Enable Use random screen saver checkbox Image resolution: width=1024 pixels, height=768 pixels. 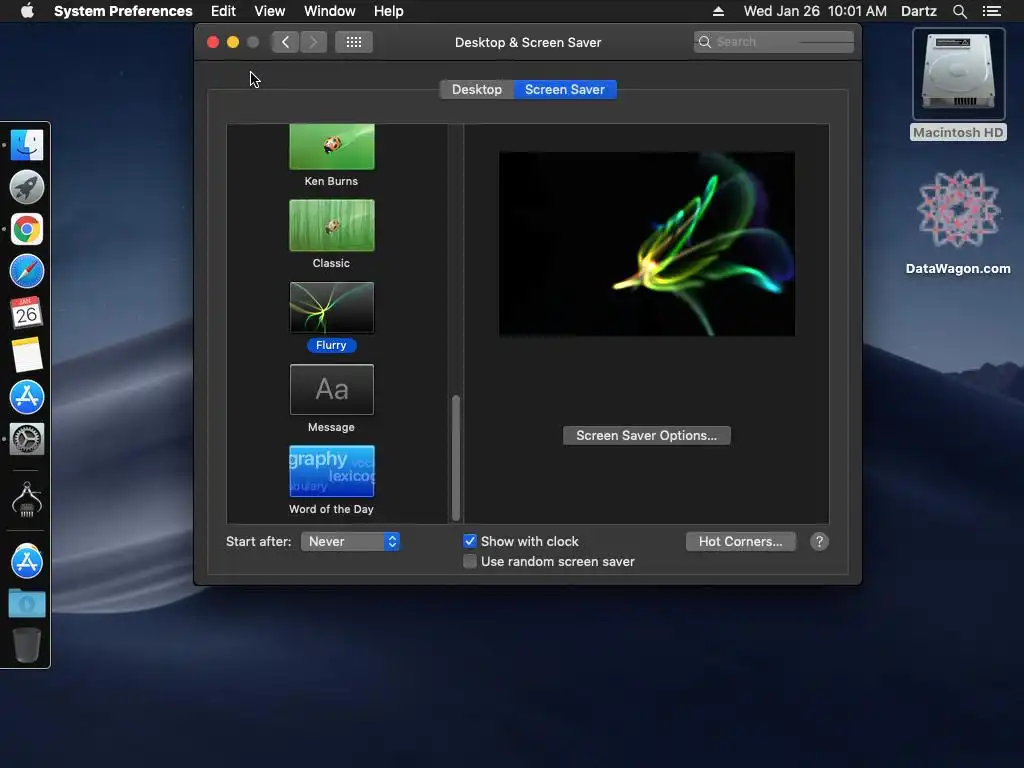[470, 562]
